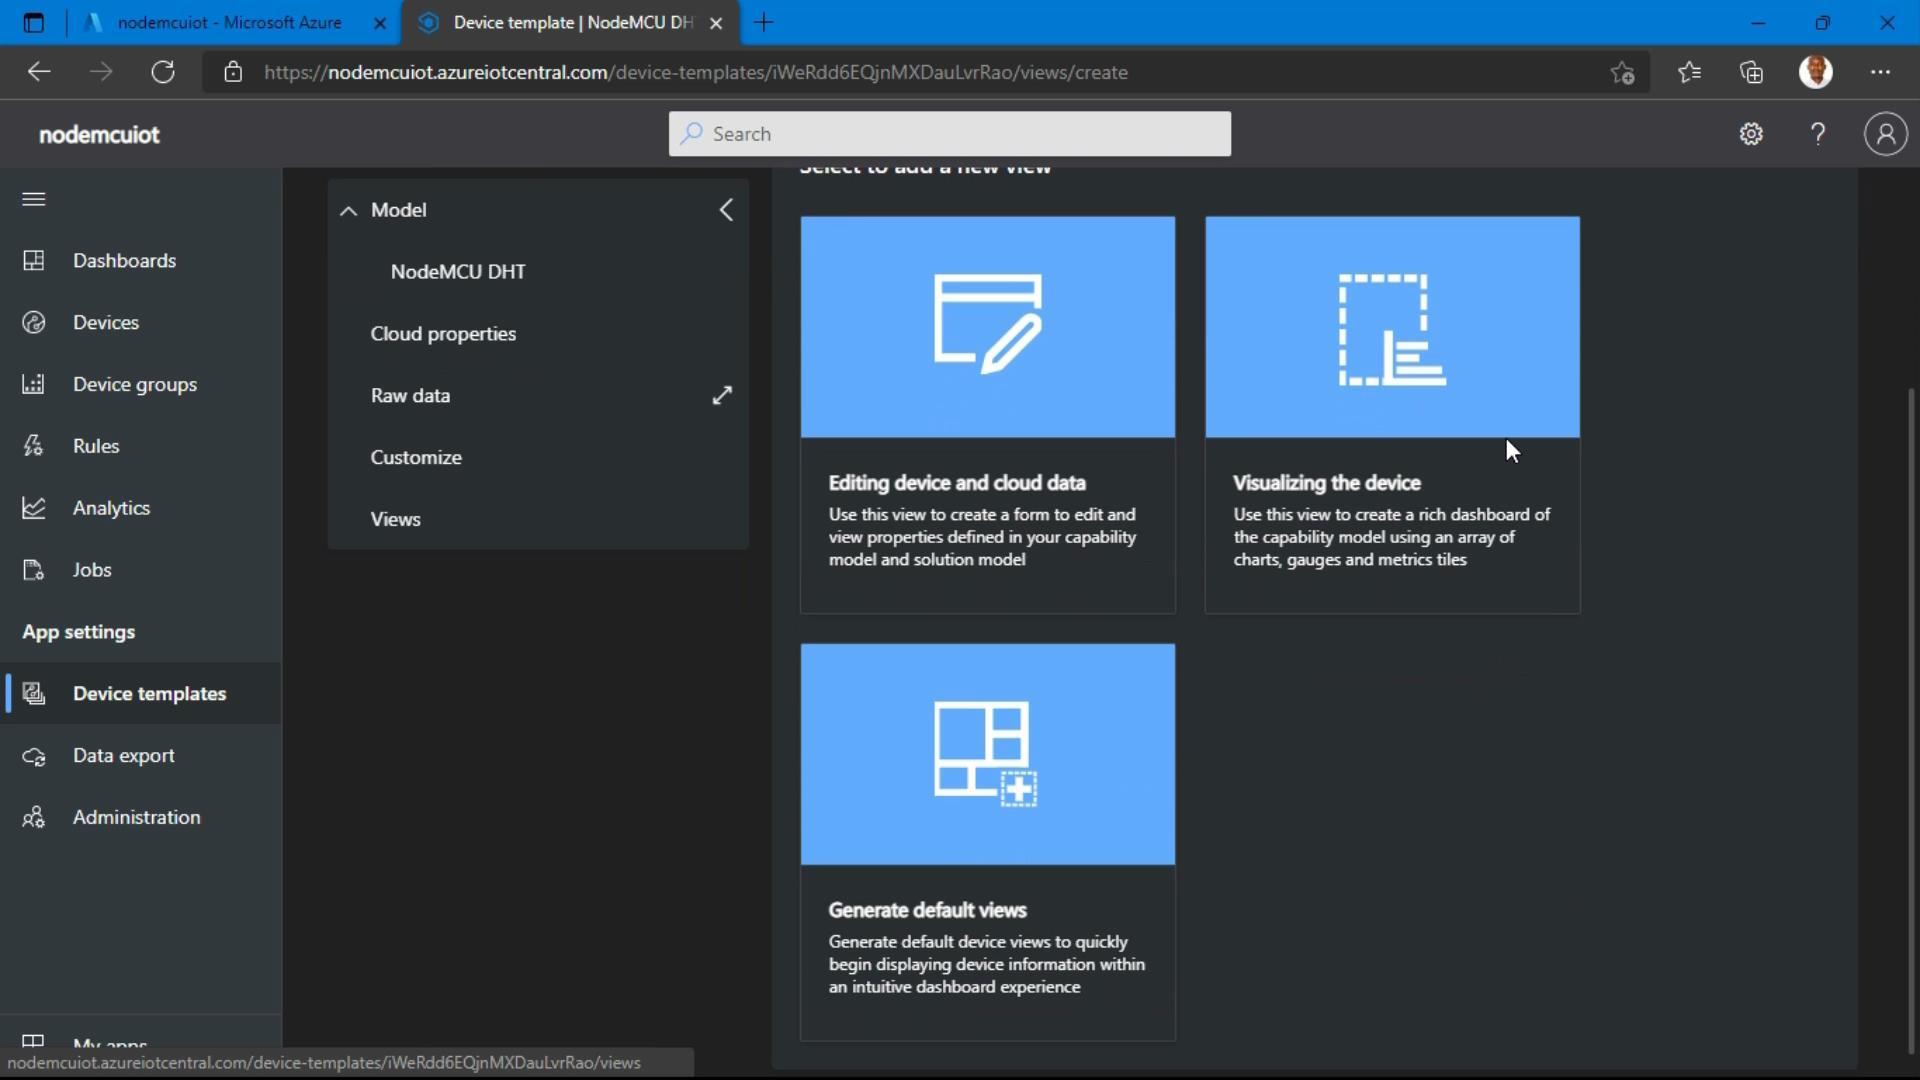Click the Jobs sidebar icon
The width and height of the screenshot is (1920, 1080).
point(34,570)
